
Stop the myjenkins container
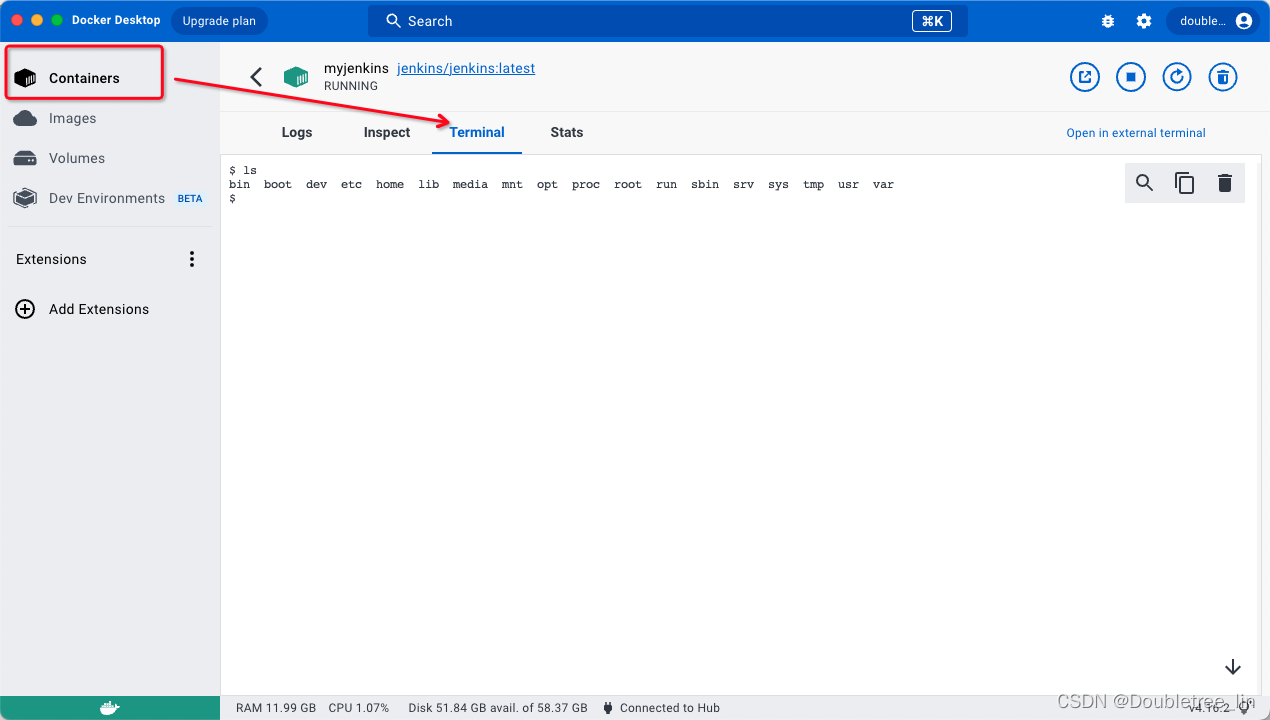(x=1131, y=77)
